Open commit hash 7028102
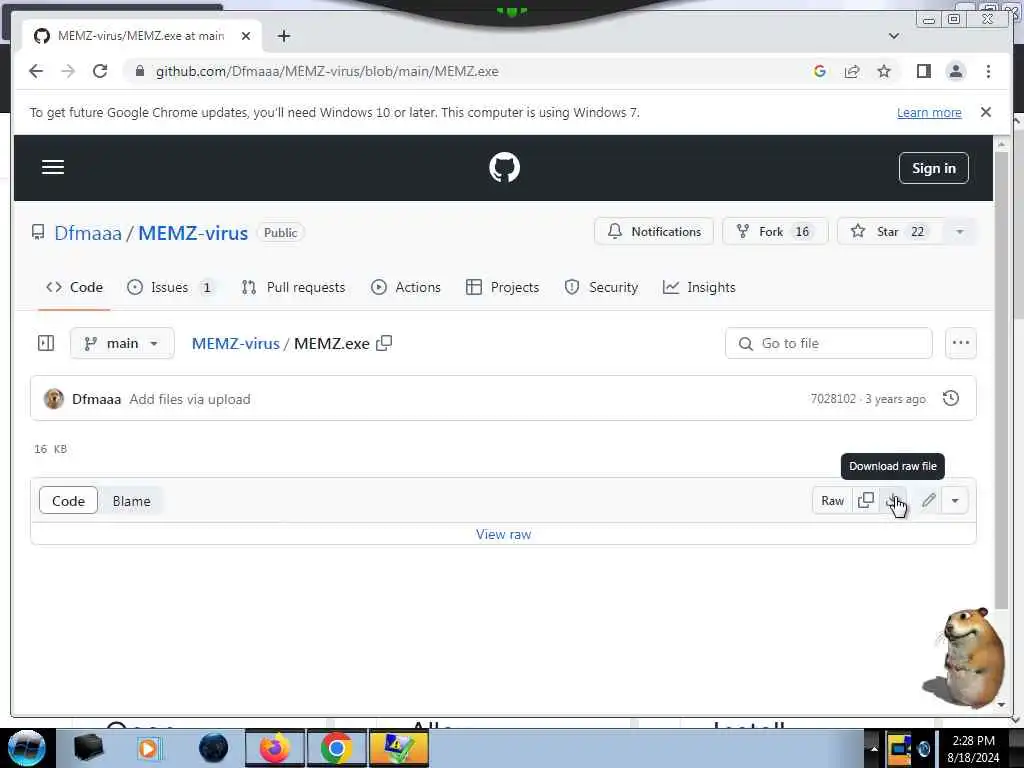Screen dimensions: 1024x768 pyautogui.click(x=833, y=399)
